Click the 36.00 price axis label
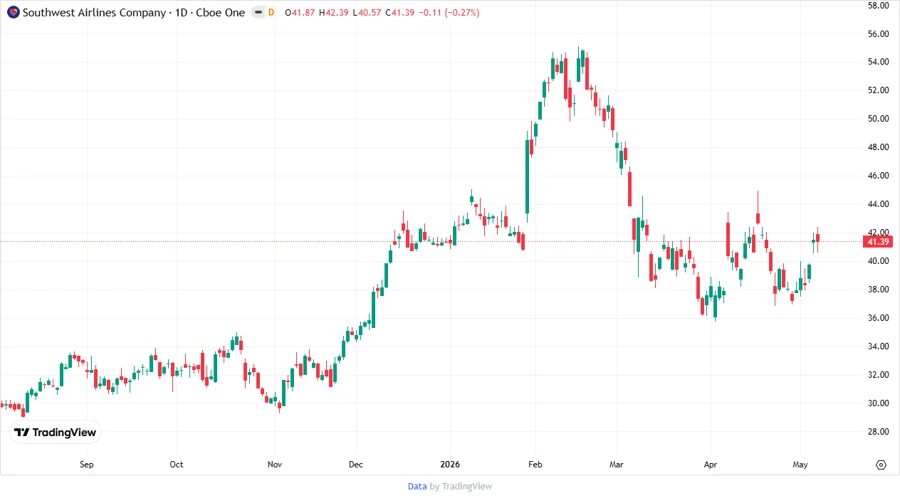The height and width of the screenshot is (498, 900). coord(878,317)
